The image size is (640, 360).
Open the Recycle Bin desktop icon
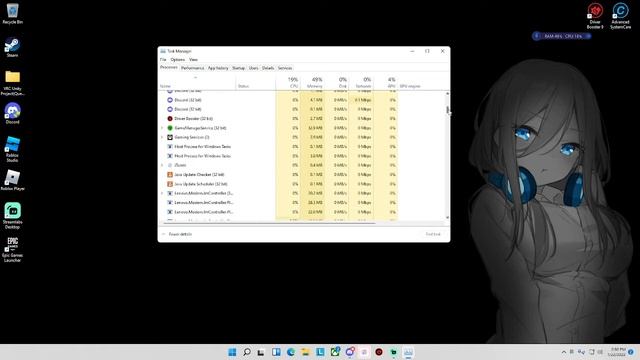coord(12,13)
